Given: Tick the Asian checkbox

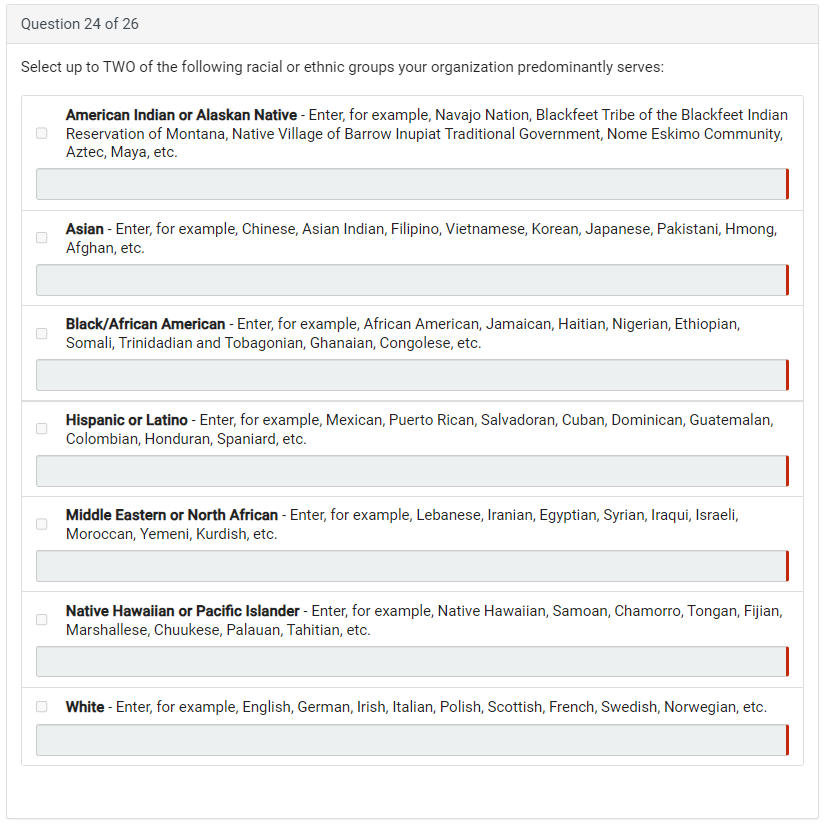Looking at the screenshot, I should 41,238.
